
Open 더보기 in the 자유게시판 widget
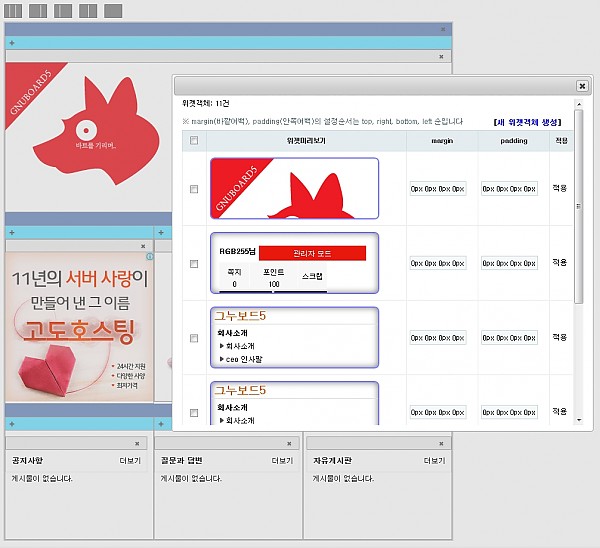click(x=434, y=461)
